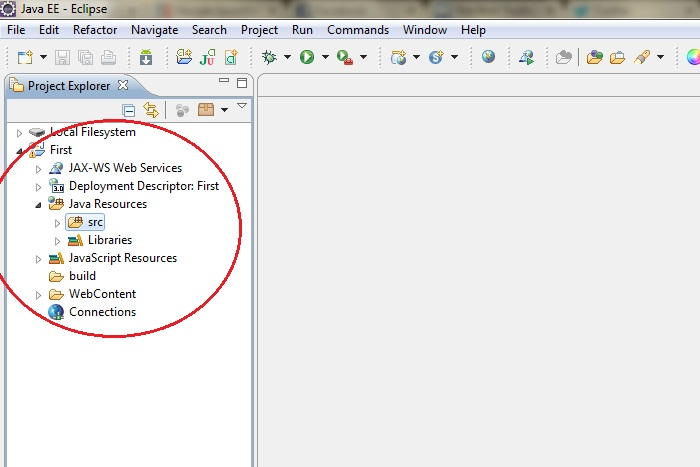Image resolution: width=700 pixels, height=467 pixels.
Task: Open the Window menu
Action: coord(425,30)
